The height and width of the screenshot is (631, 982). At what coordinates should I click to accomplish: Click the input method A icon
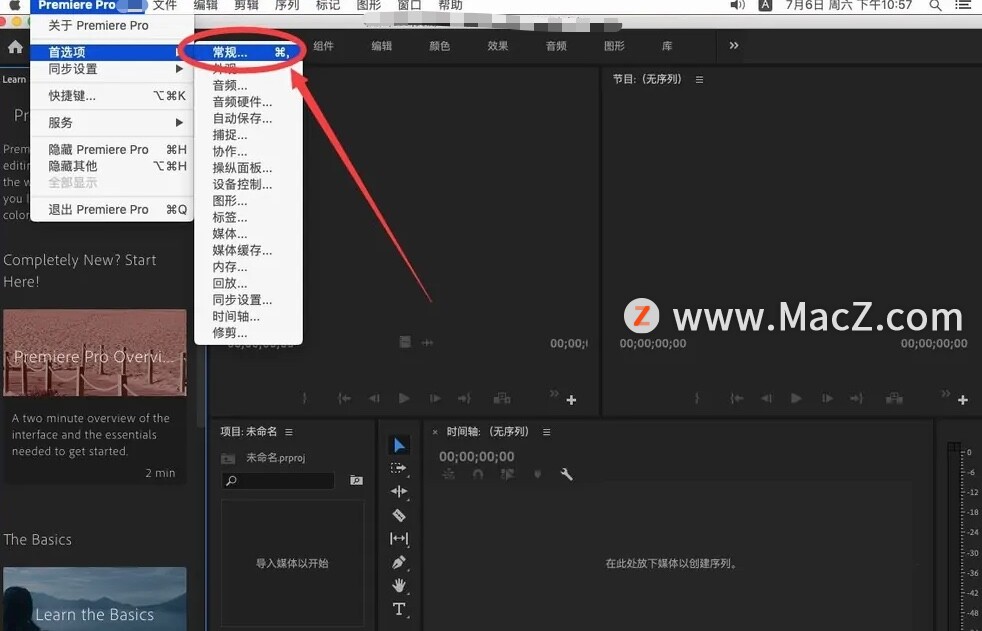click(765, 5)
